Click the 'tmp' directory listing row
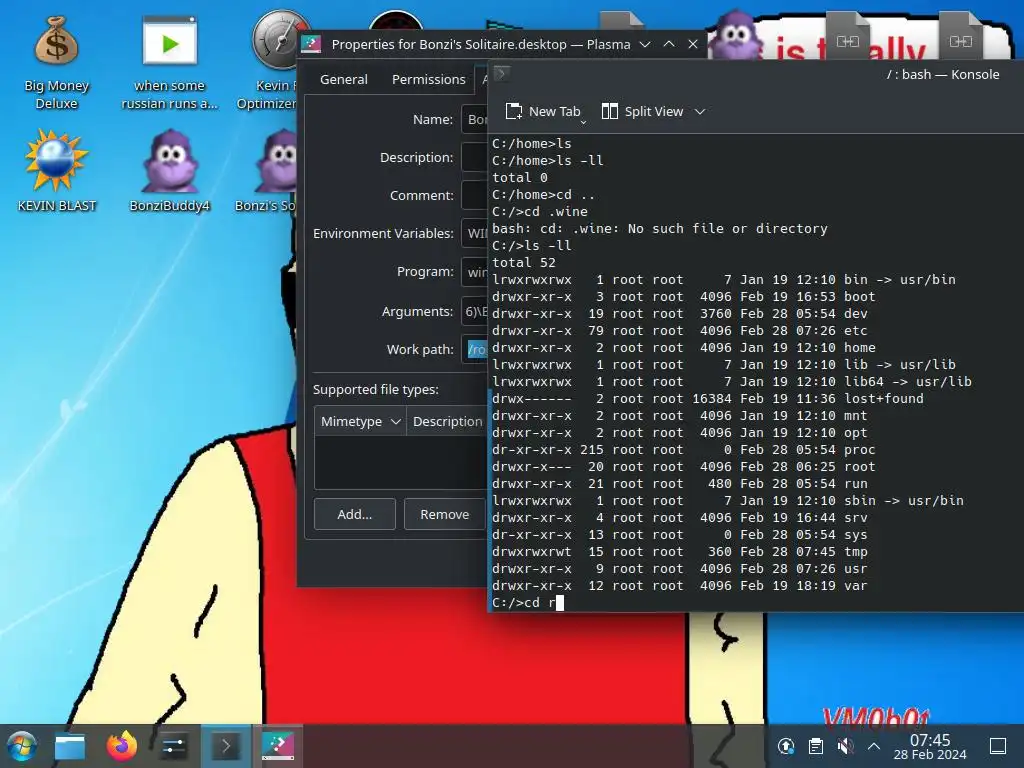Image resolution: width=1024 pixels, height=768 pixels. click(679, 551)
